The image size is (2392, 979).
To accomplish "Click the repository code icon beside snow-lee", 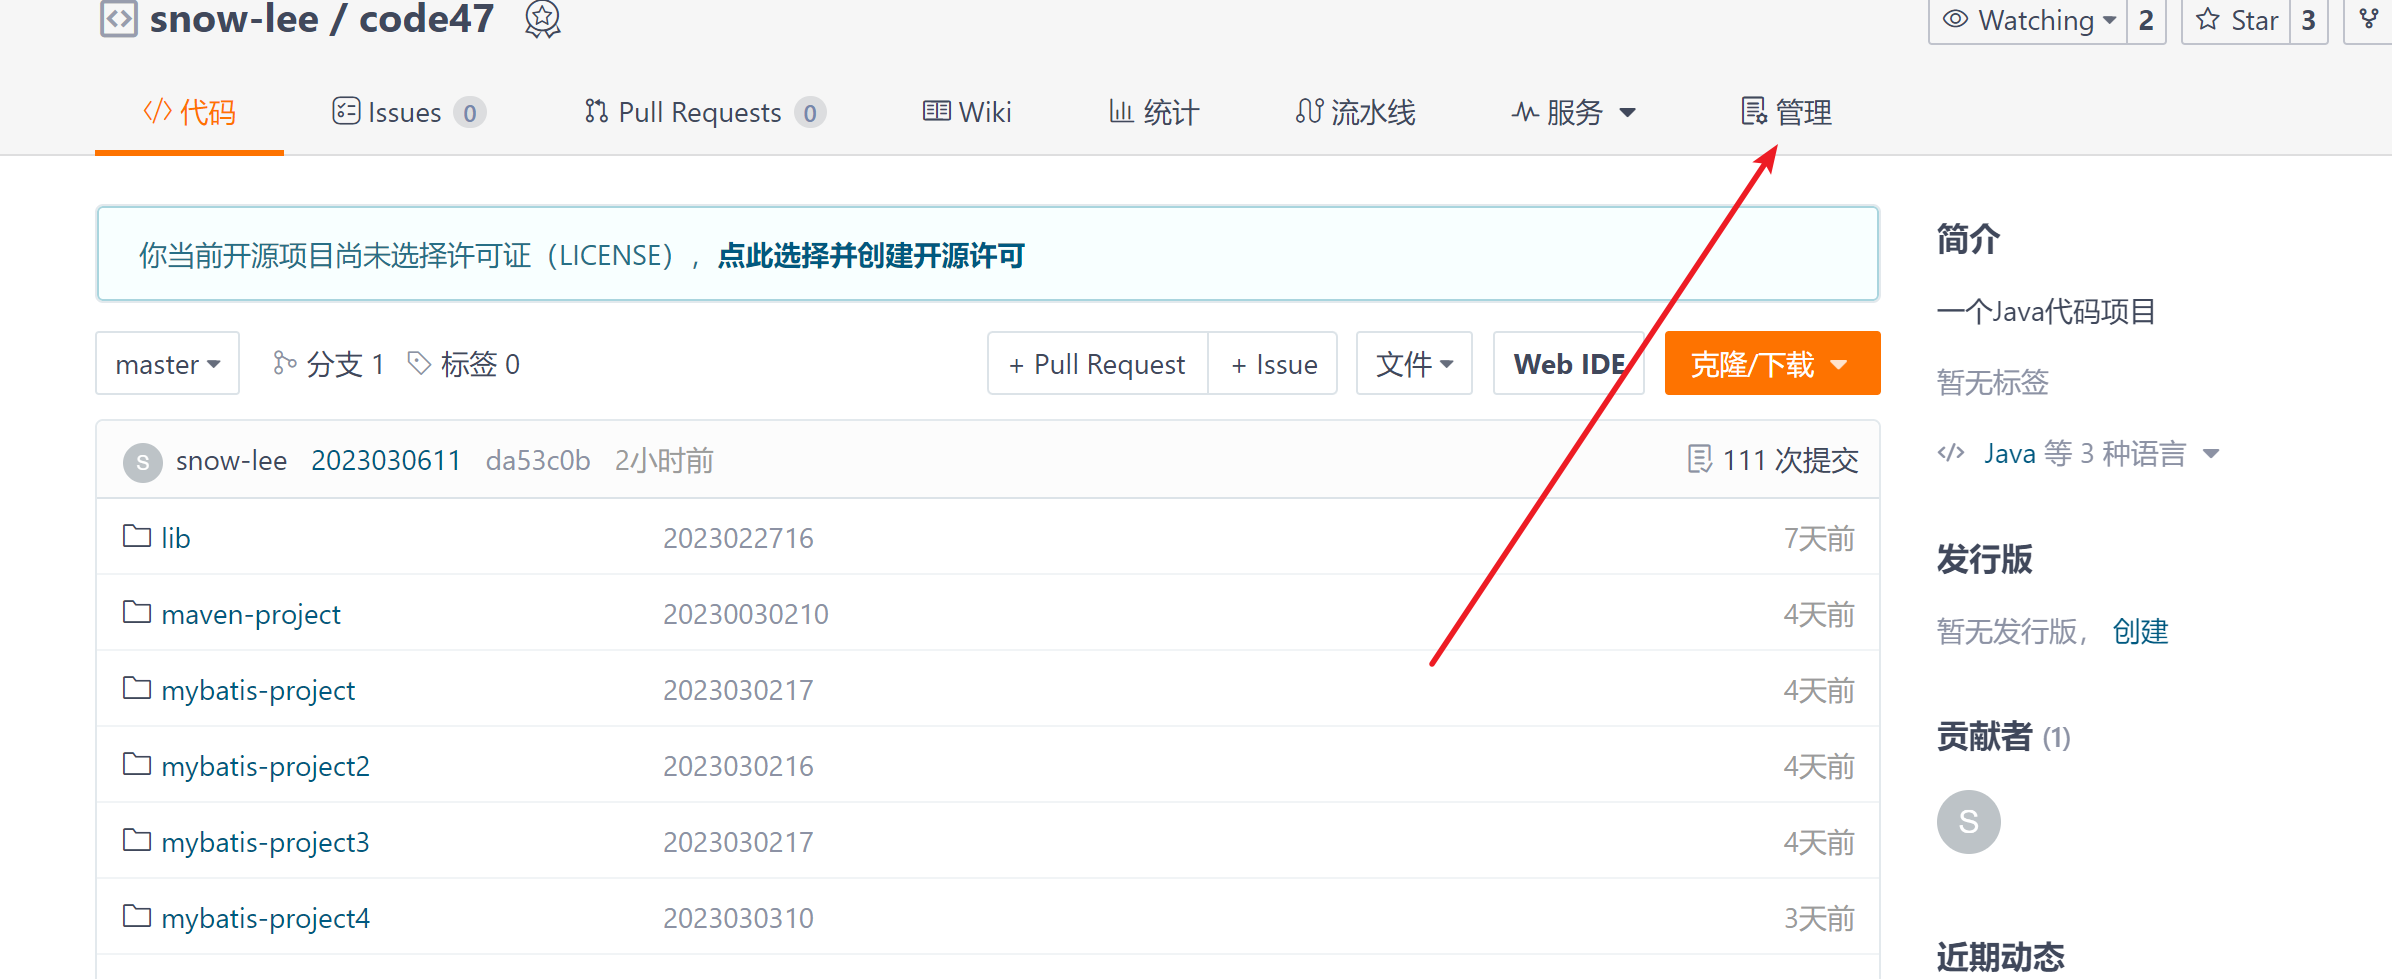I will (118, 18).
